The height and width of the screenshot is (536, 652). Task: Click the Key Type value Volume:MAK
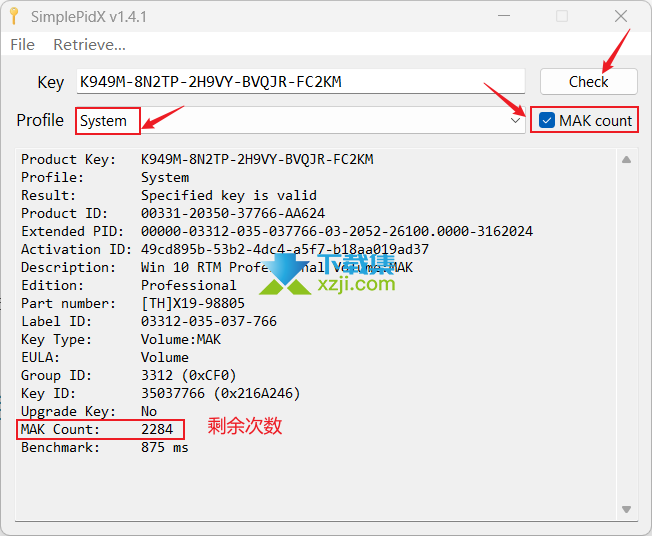click(181, 339)
